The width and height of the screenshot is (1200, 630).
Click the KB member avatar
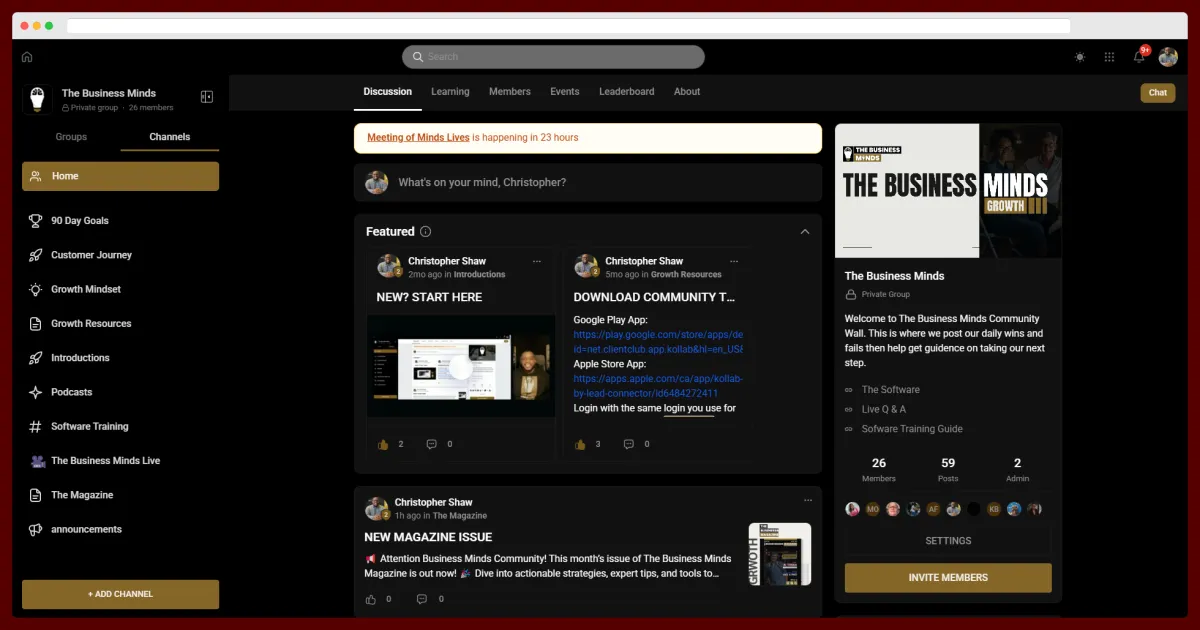coord(994,509)
